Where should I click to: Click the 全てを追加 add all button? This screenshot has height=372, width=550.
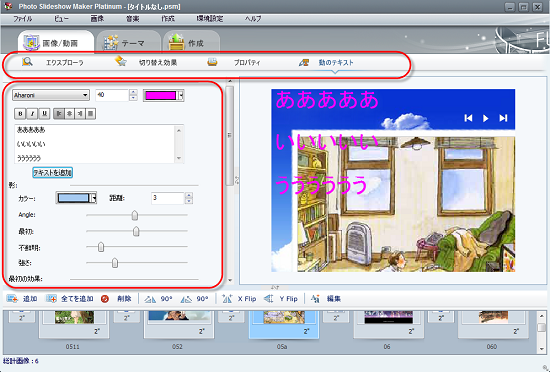pos(69,299)
